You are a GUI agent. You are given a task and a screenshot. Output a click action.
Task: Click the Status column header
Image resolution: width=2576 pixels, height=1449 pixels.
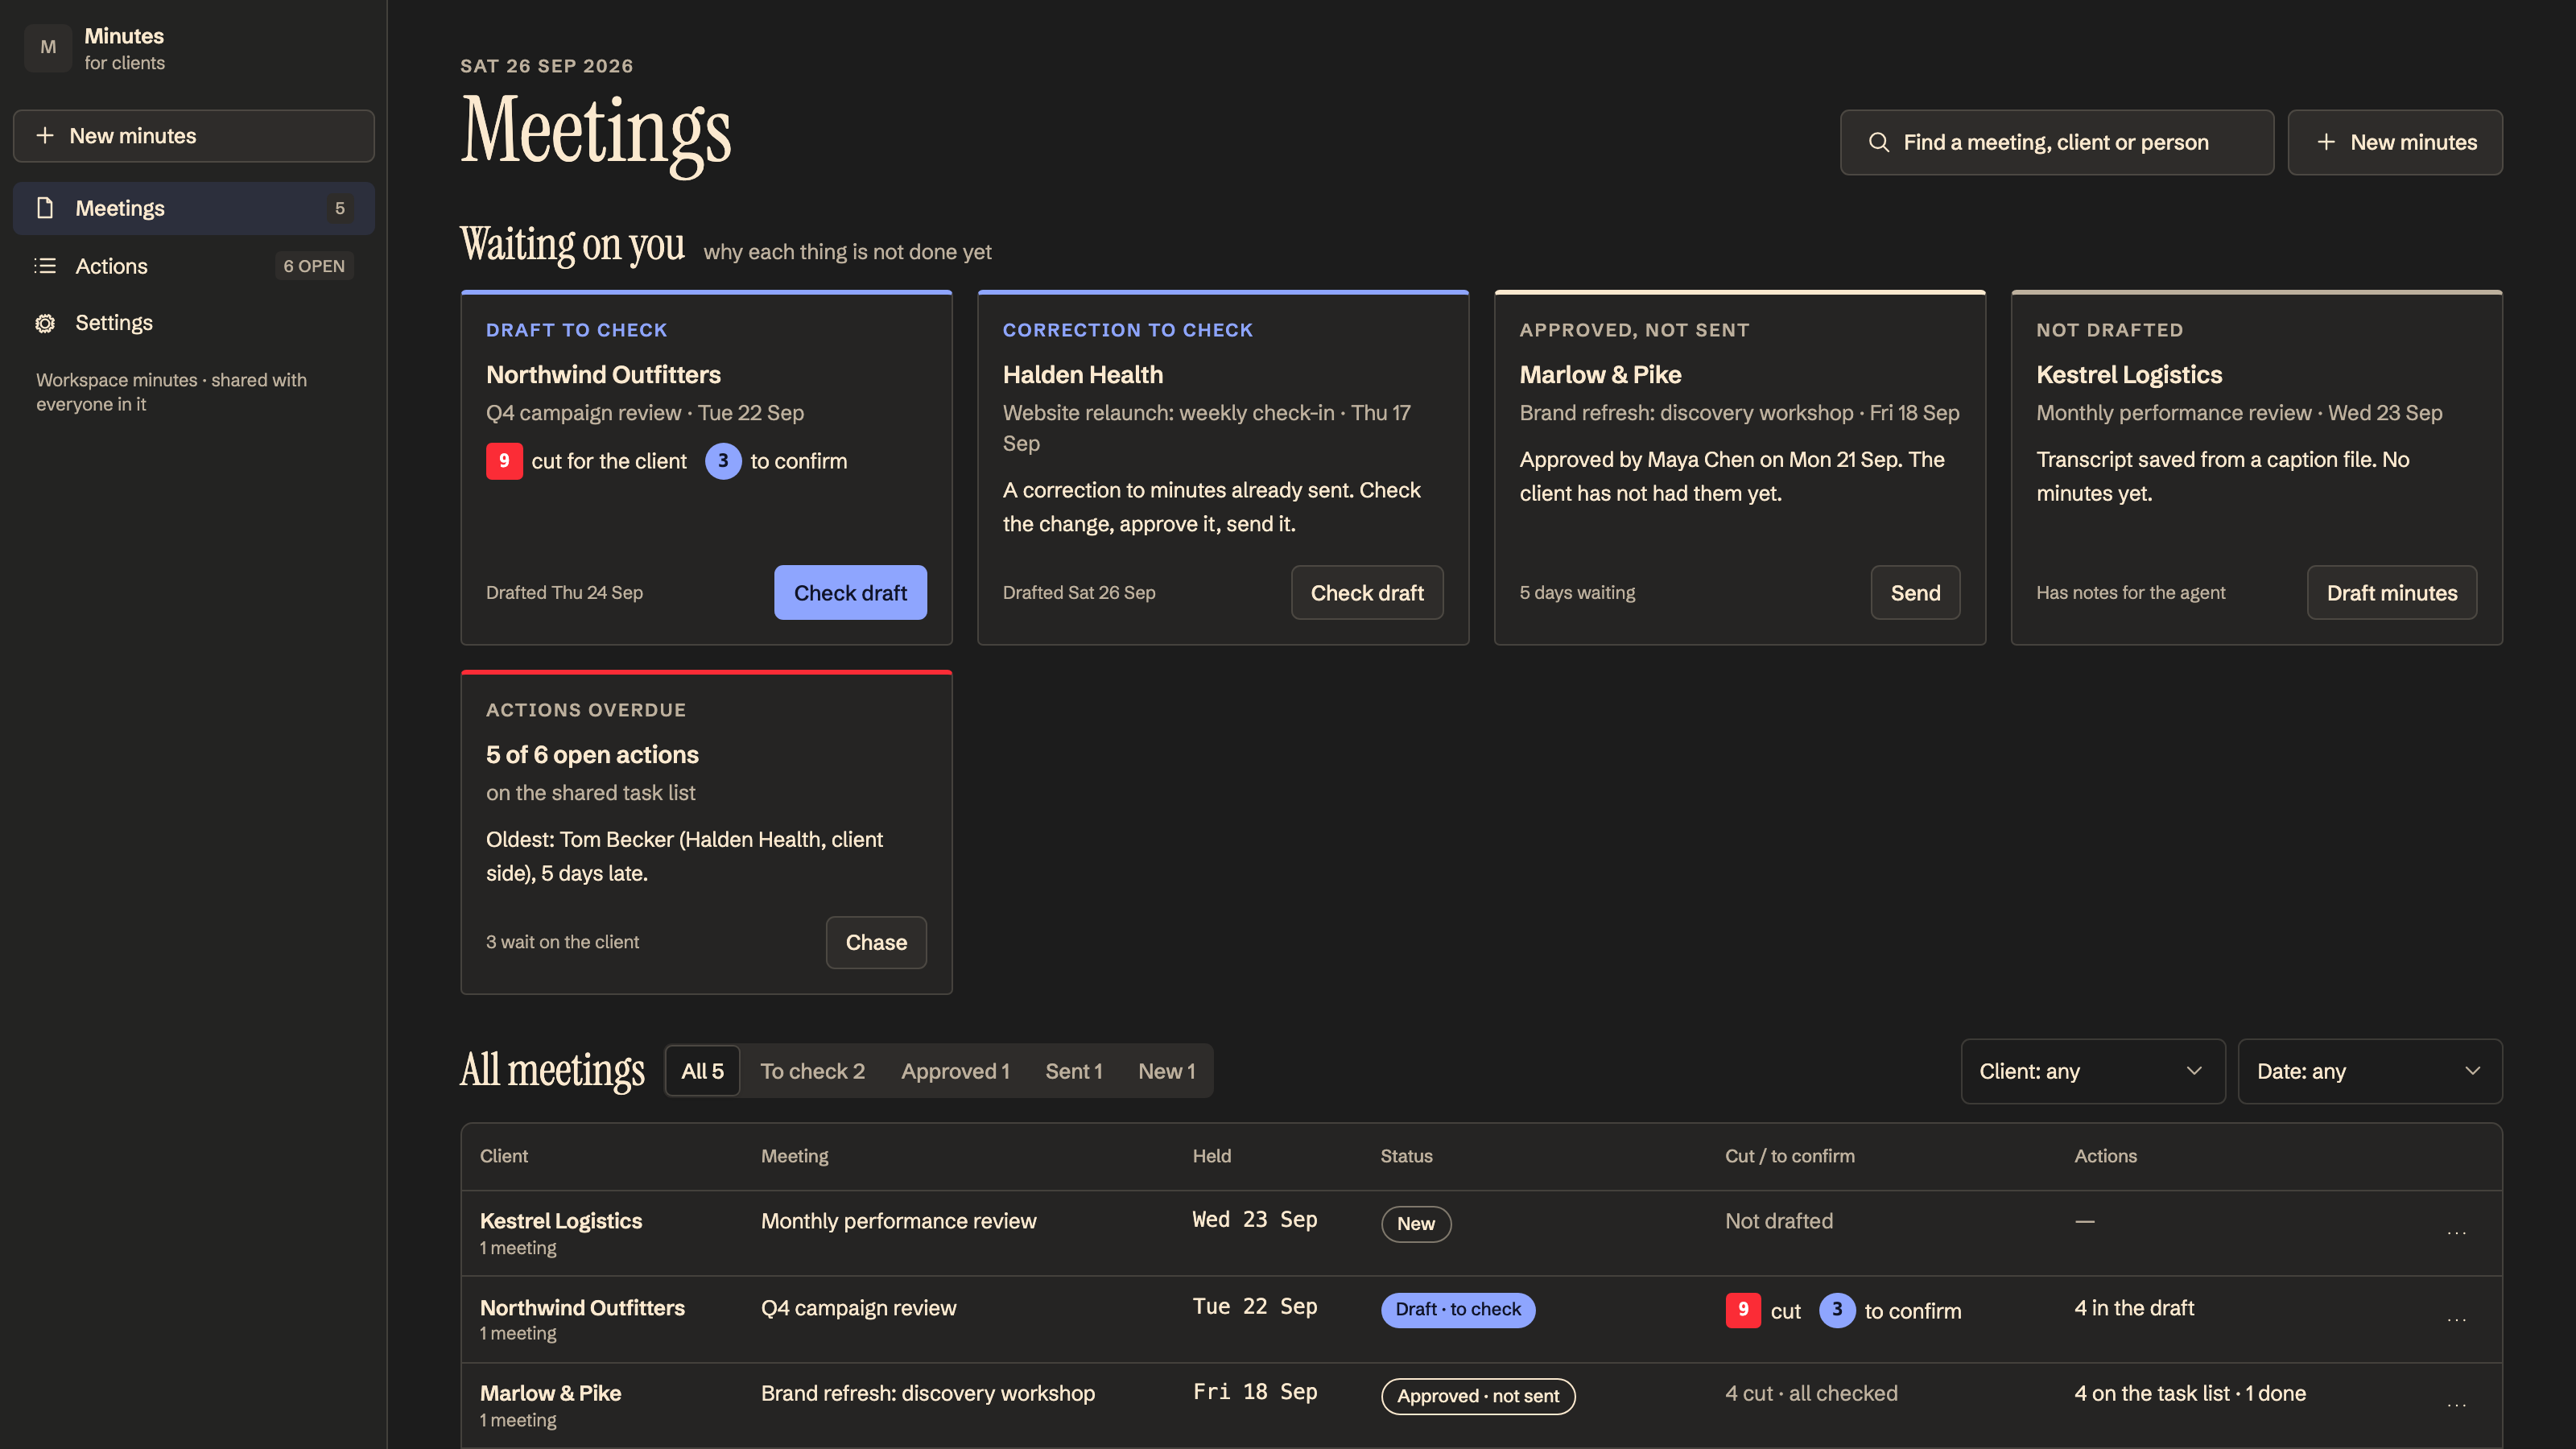[1406, 1156]
